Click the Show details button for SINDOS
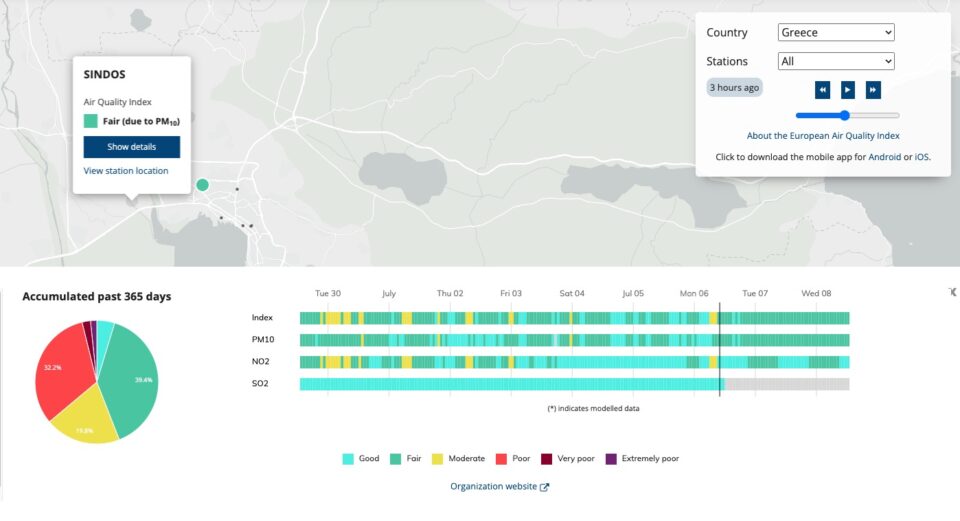Image resolution: width=960 pixels, height=521 pixels. tap(132, 147)
